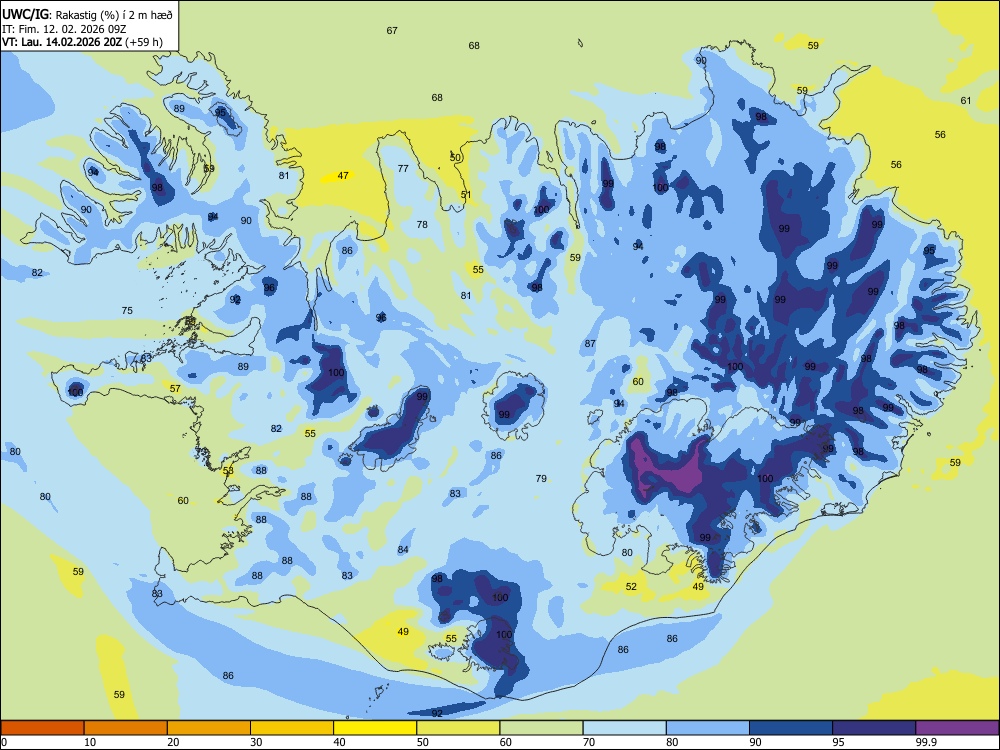This screenshot has height=750, width=1000.
Task: Click the purple above-99.9 legend swatch
Action: pos(957,728)
